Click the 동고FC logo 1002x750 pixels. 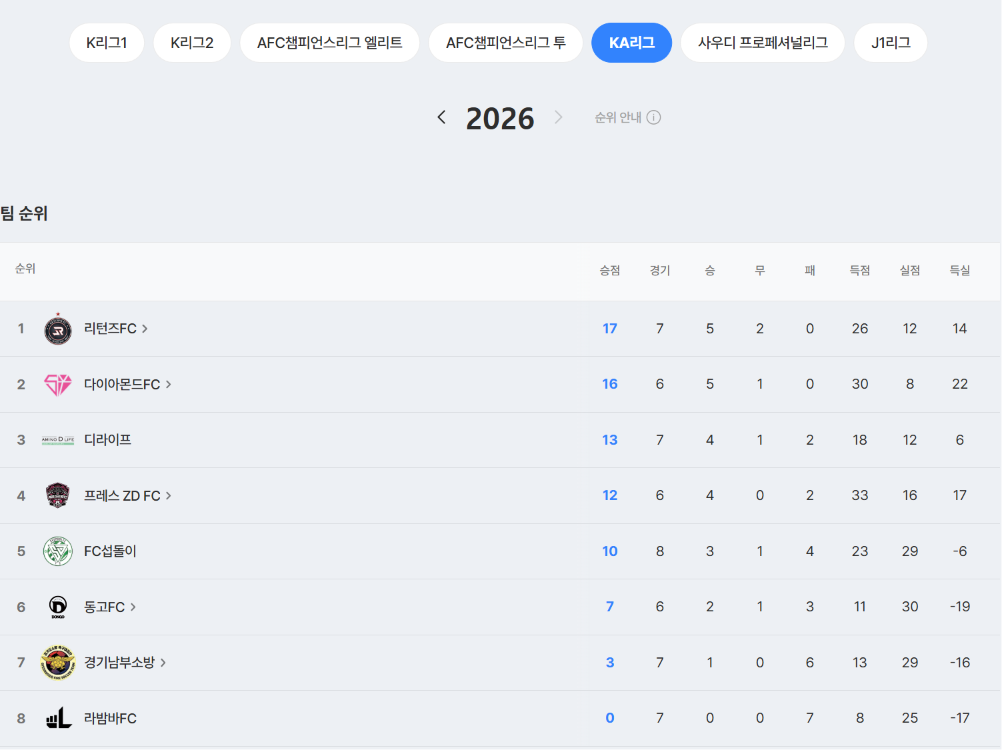(58, 607)
